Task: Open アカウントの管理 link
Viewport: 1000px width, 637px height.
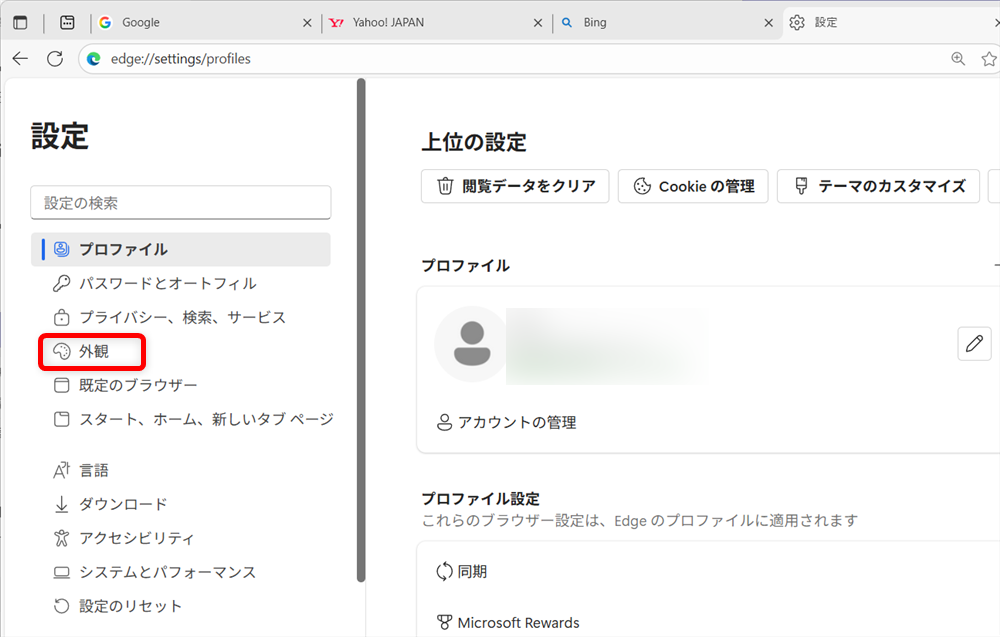Action: tap(511, 422)
